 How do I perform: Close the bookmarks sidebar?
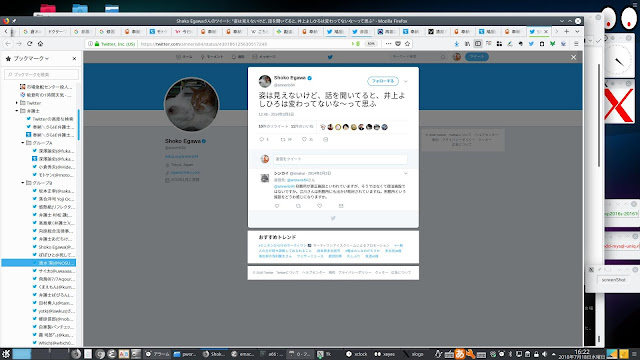(74, 58)
